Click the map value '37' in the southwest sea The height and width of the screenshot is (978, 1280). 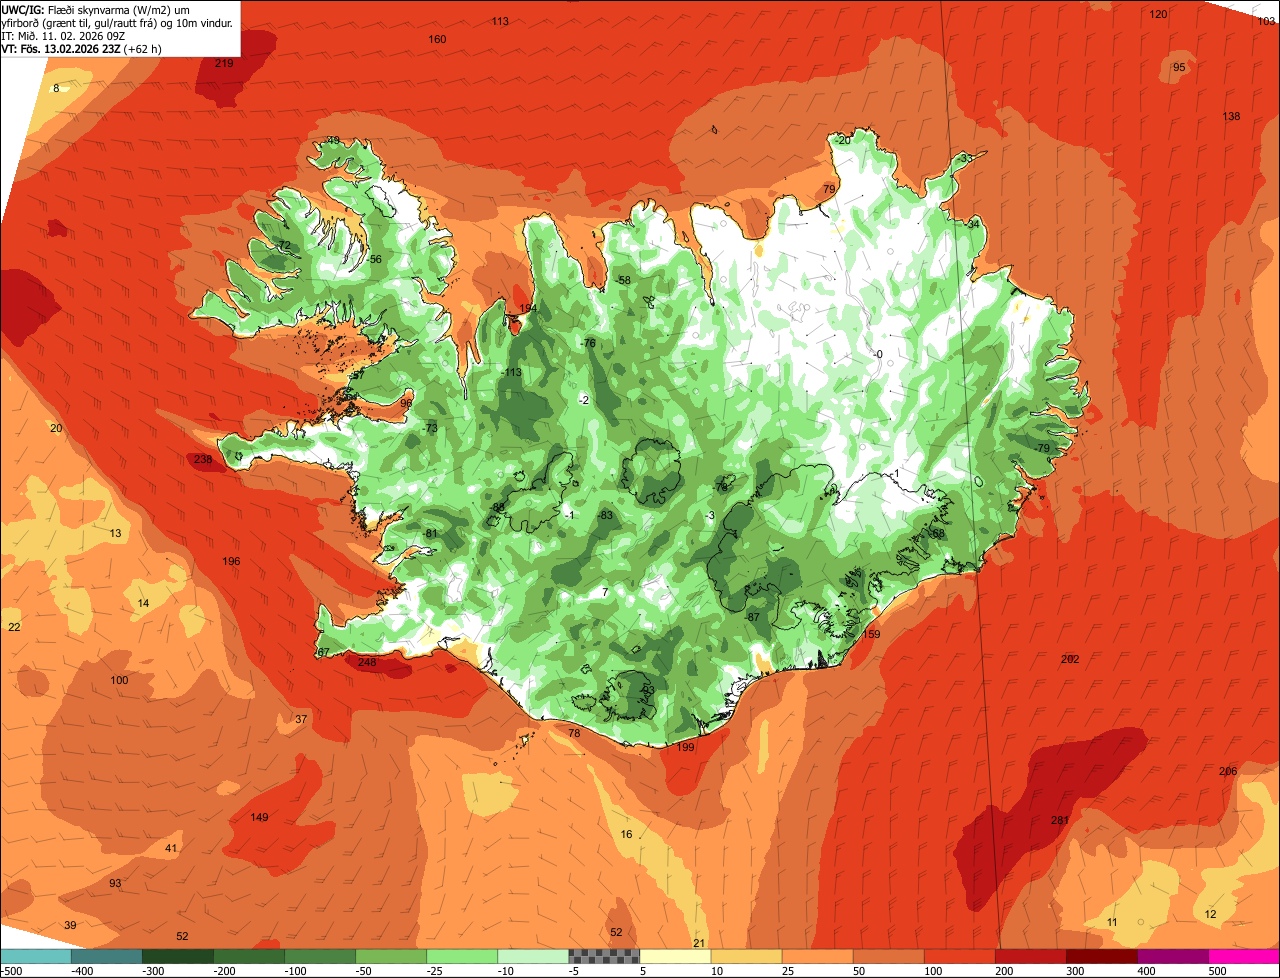[x=301, y=719]
